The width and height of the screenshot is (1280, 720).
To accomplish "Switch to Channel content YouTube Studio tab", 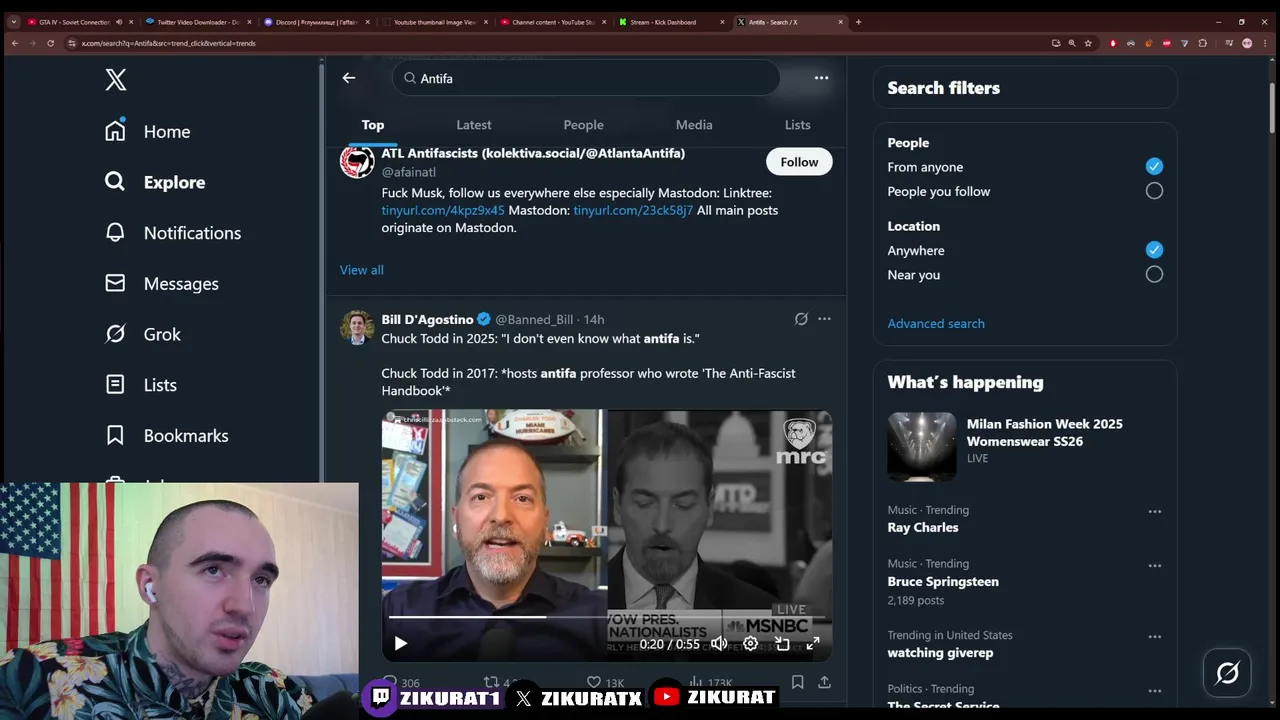I will 552,22.
